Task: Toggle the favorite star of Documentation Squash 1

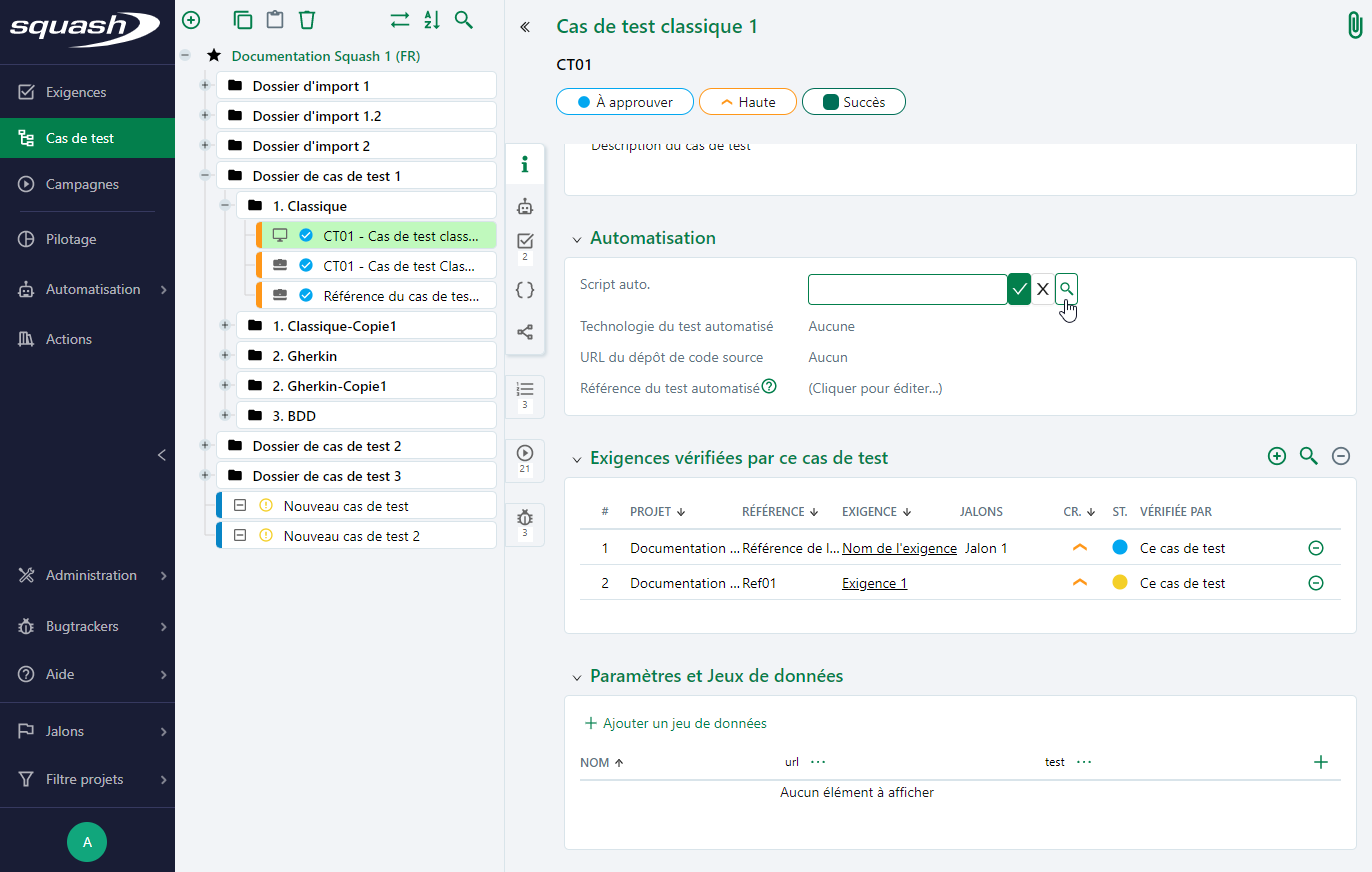Action: click(213, 56)
